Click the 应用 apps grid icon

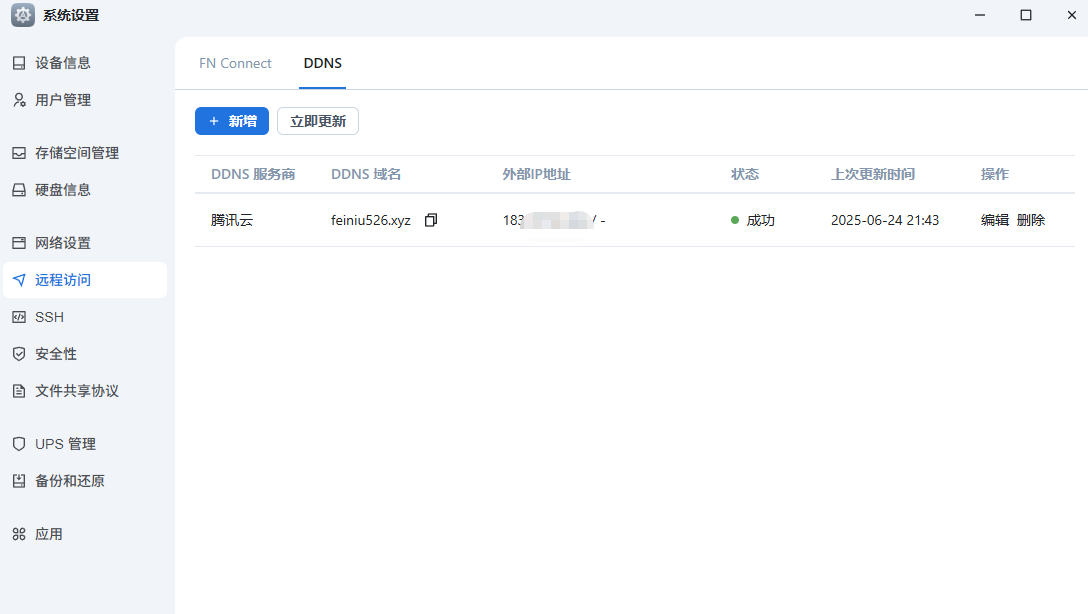tap(19, 534)
